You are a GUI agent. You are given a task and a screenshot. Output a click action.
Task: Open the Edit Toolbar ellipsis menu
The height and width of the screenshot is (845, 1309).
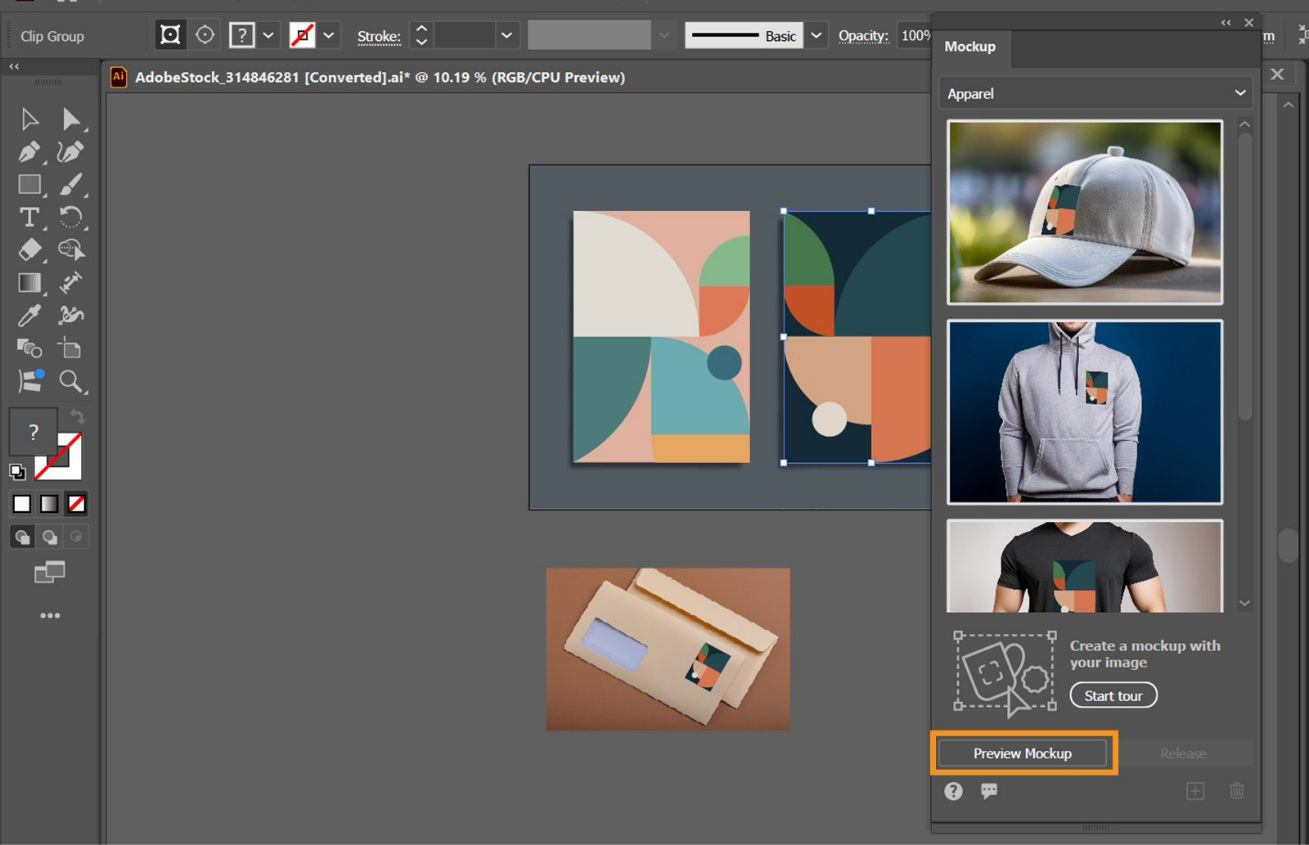50,615
